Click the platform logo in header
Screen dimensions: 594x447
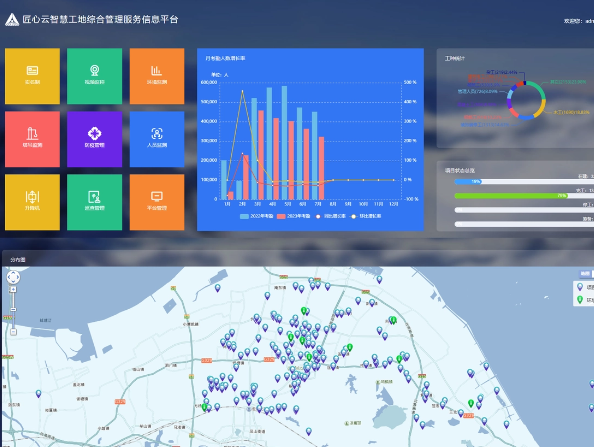pos(12,20)
